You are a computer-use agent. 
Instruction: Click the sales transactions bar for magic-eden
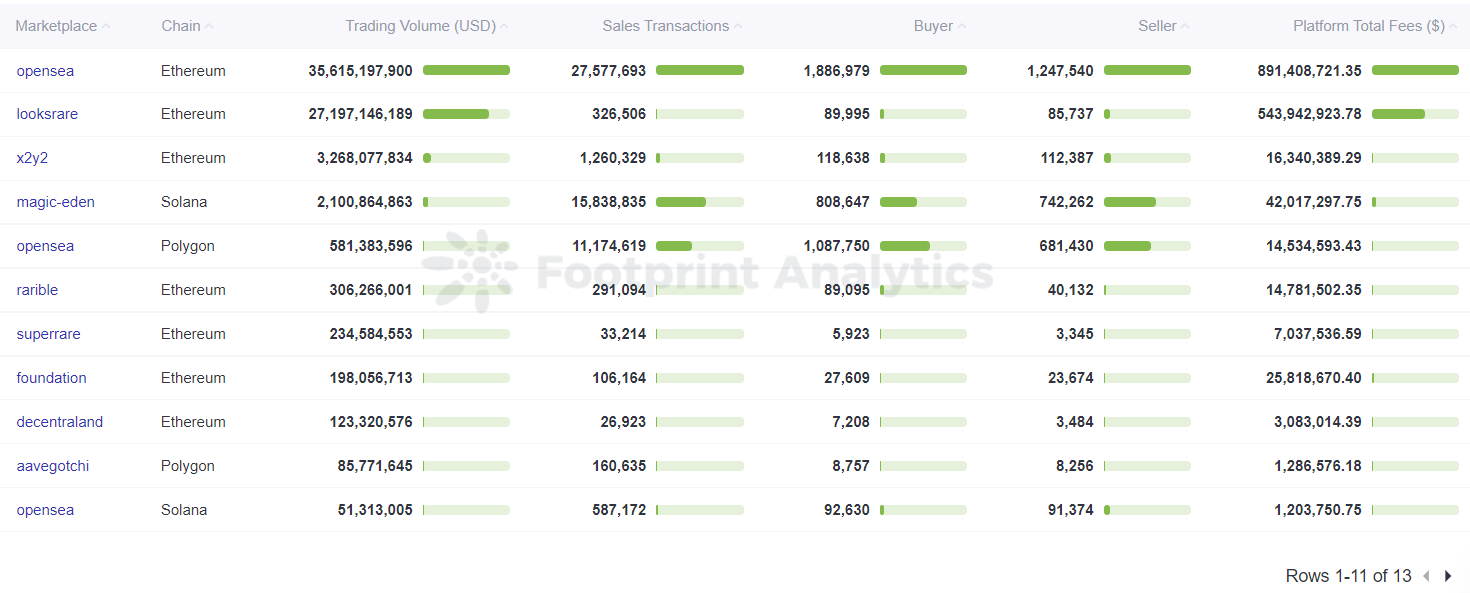[x=700, y=202]
